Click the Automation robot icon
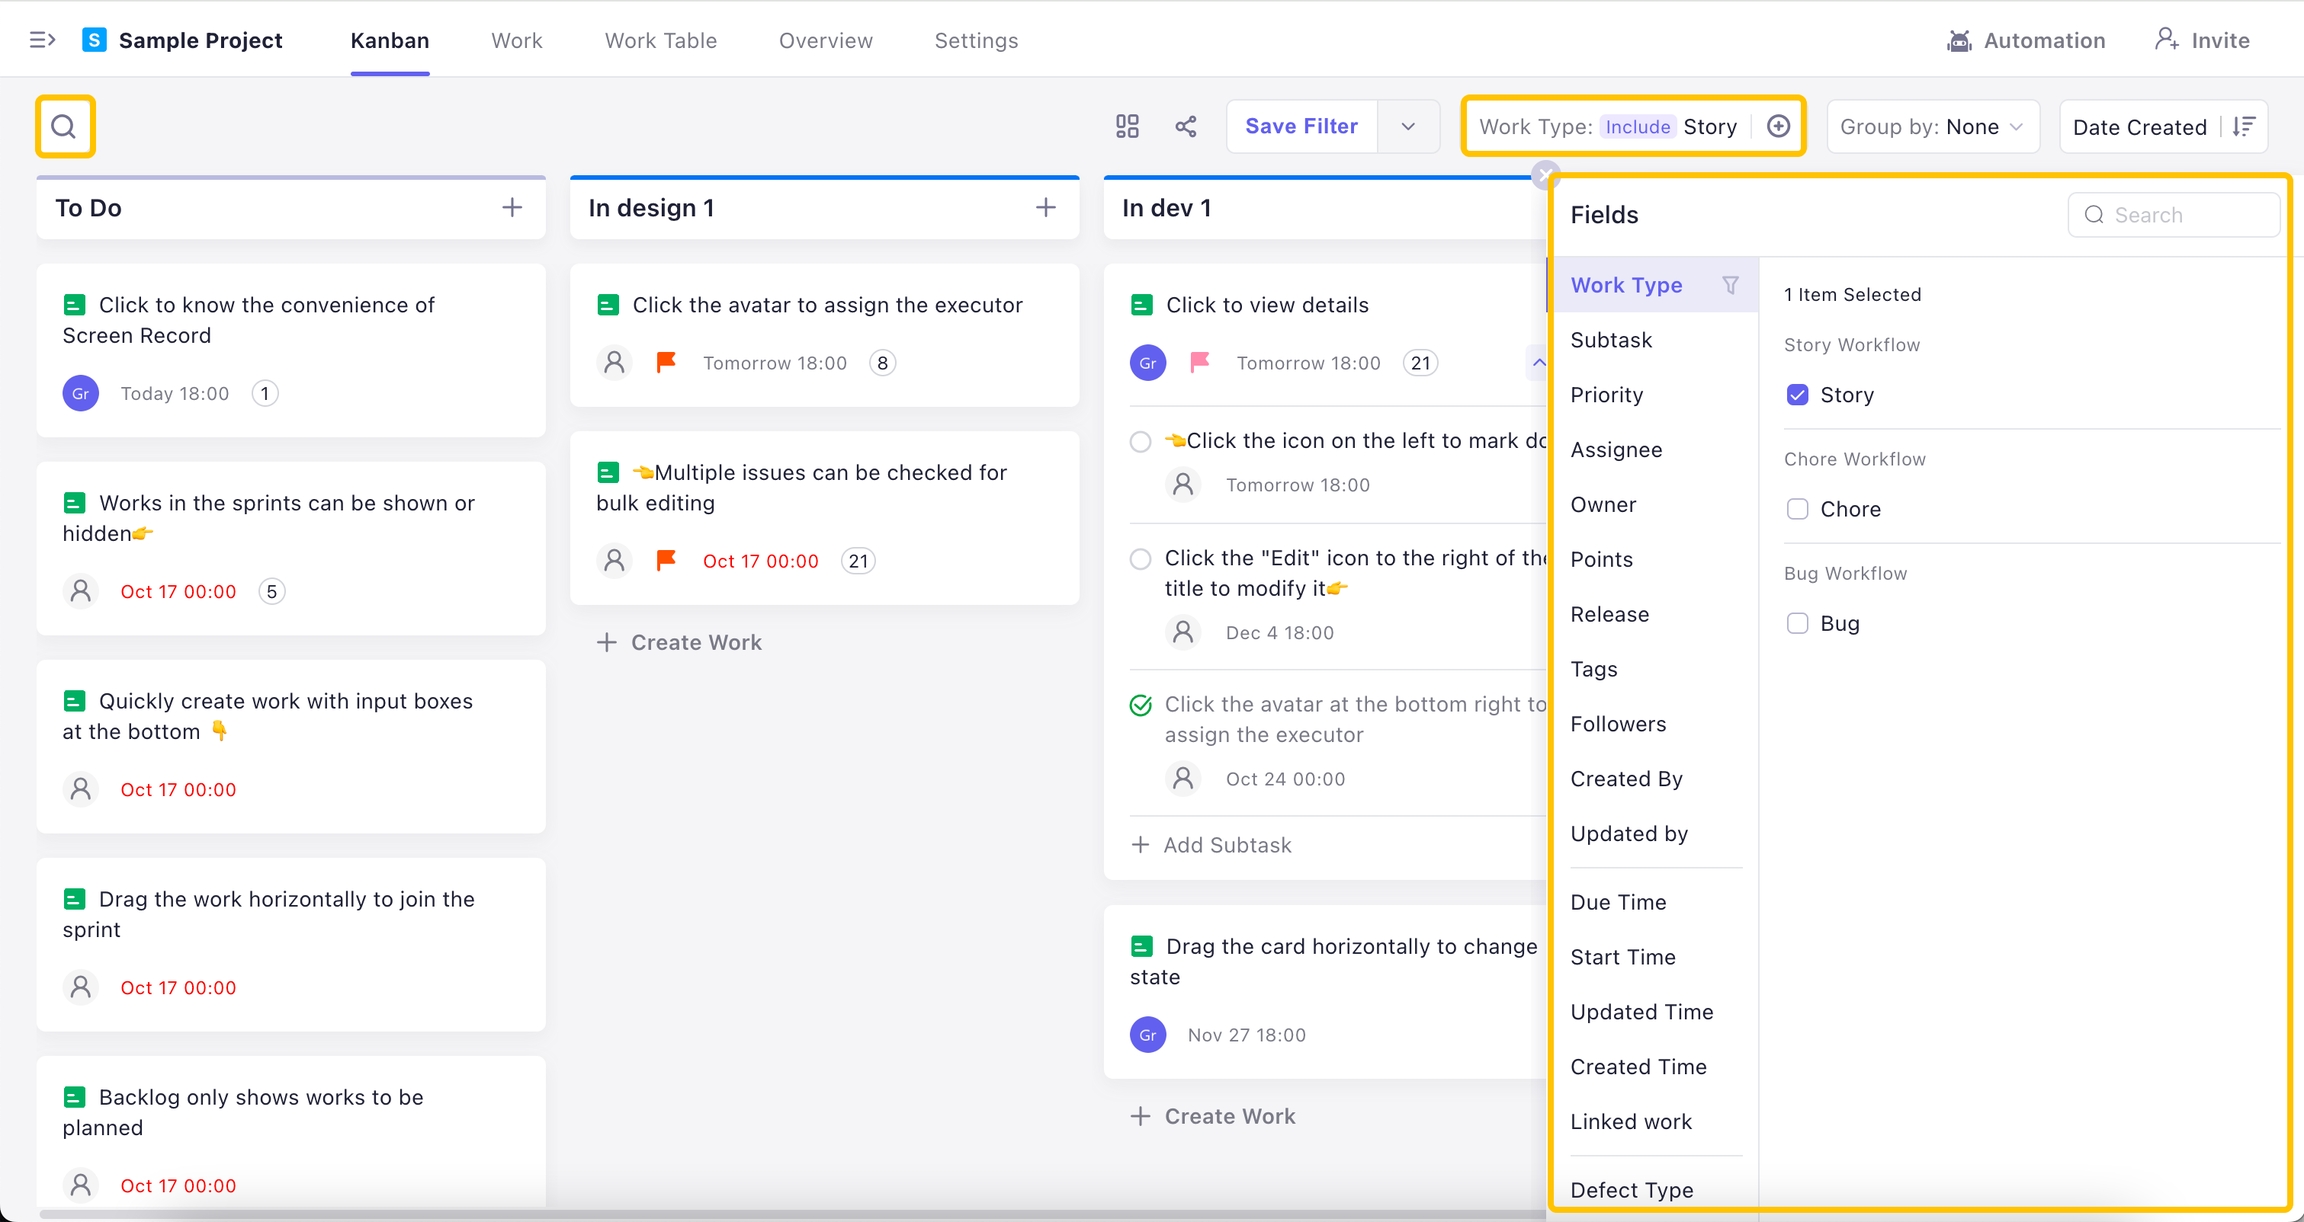 (1959, 40)
